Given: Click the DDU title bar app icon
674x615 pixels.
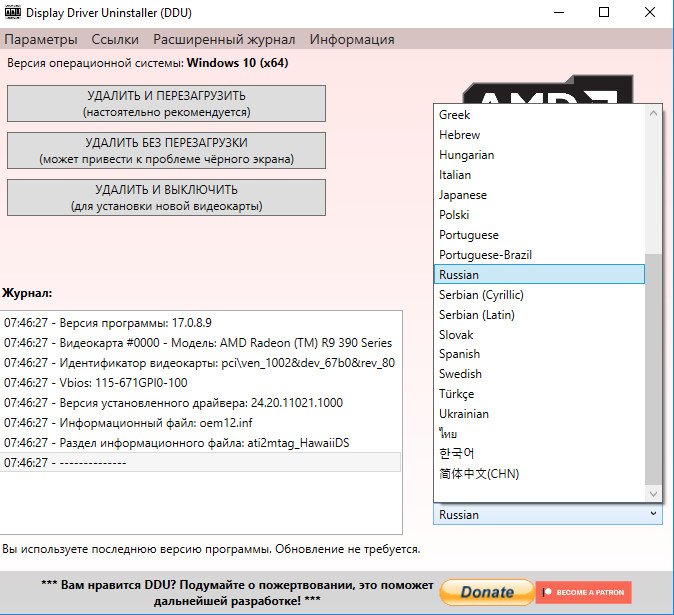Looking at the screenshot, I should click(12, 12).
